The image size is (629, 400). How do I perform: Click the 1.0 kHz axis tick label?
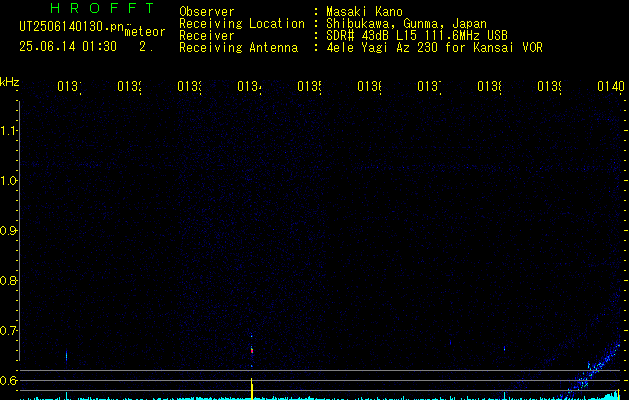pos(8,181)
